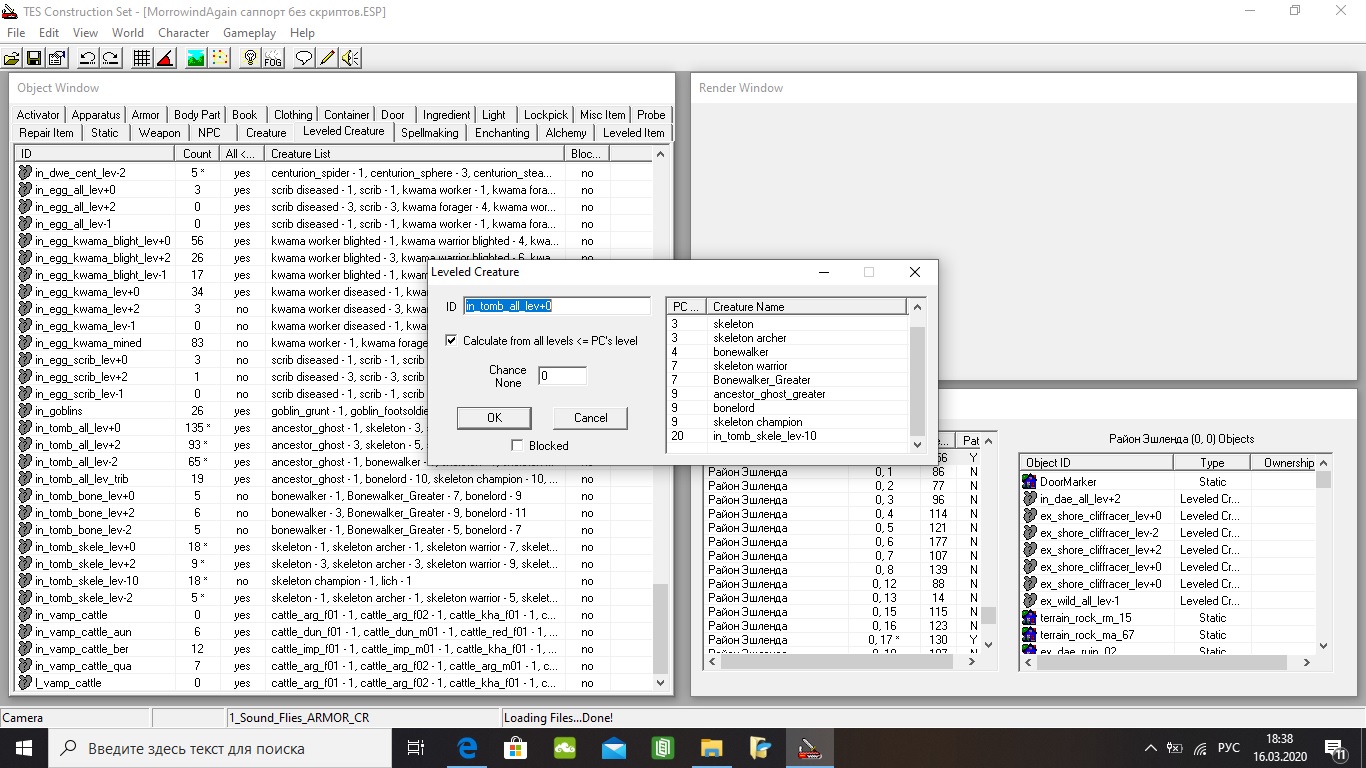Click the Save floppy disk icon

coord(34,58)
